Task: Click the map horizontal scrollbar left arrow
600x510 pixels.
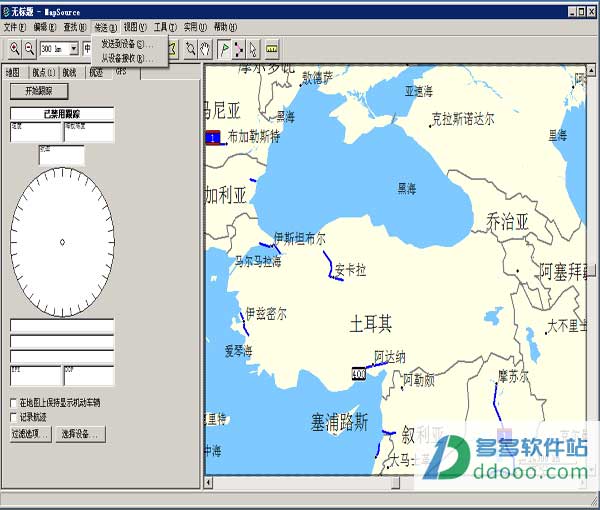Action: [x=208, y=482]
